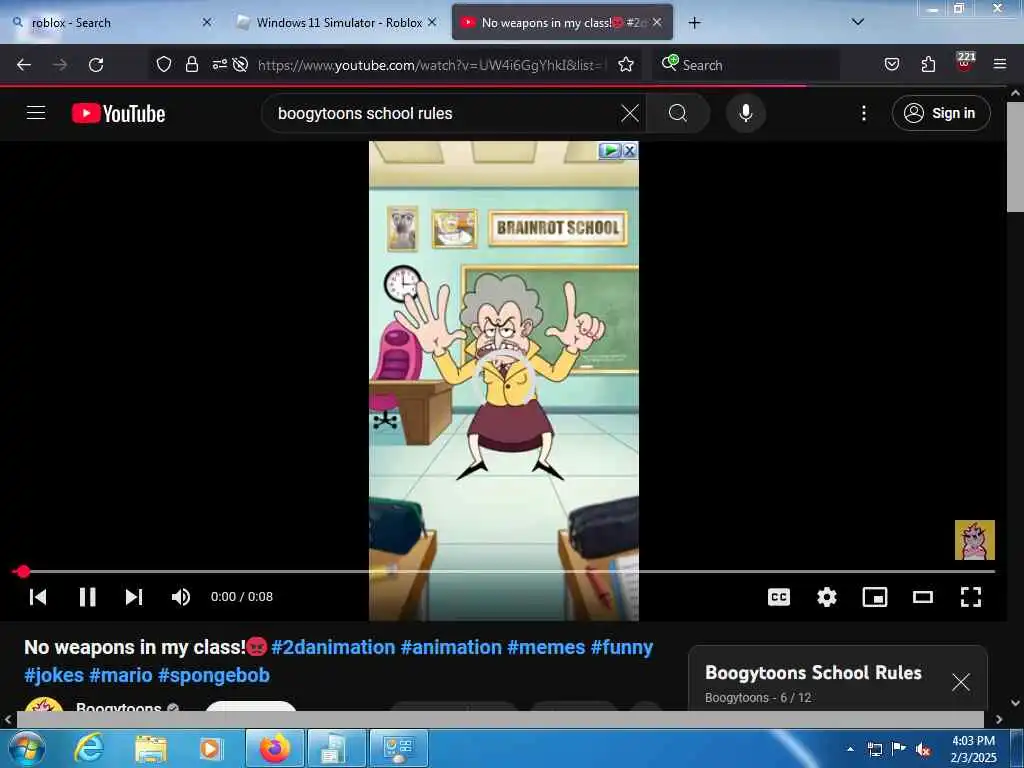This screenshot has height=768, width=1024.
Task: Close the Boogytoons School Rules playlist panel
Action: (960, 682)
